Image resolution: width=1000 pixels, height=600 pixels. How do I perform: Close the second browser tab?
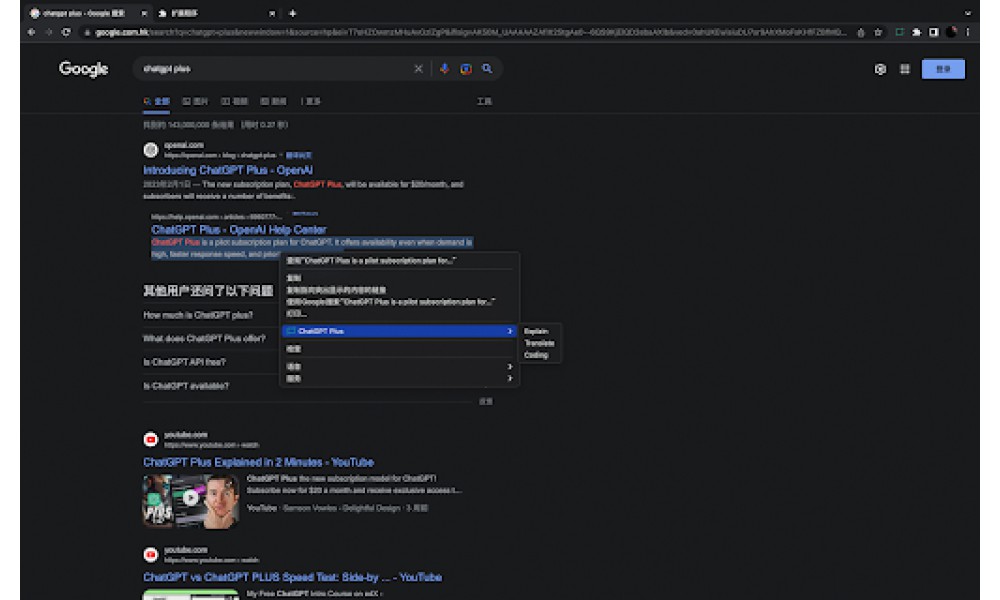tap(272, 13)
